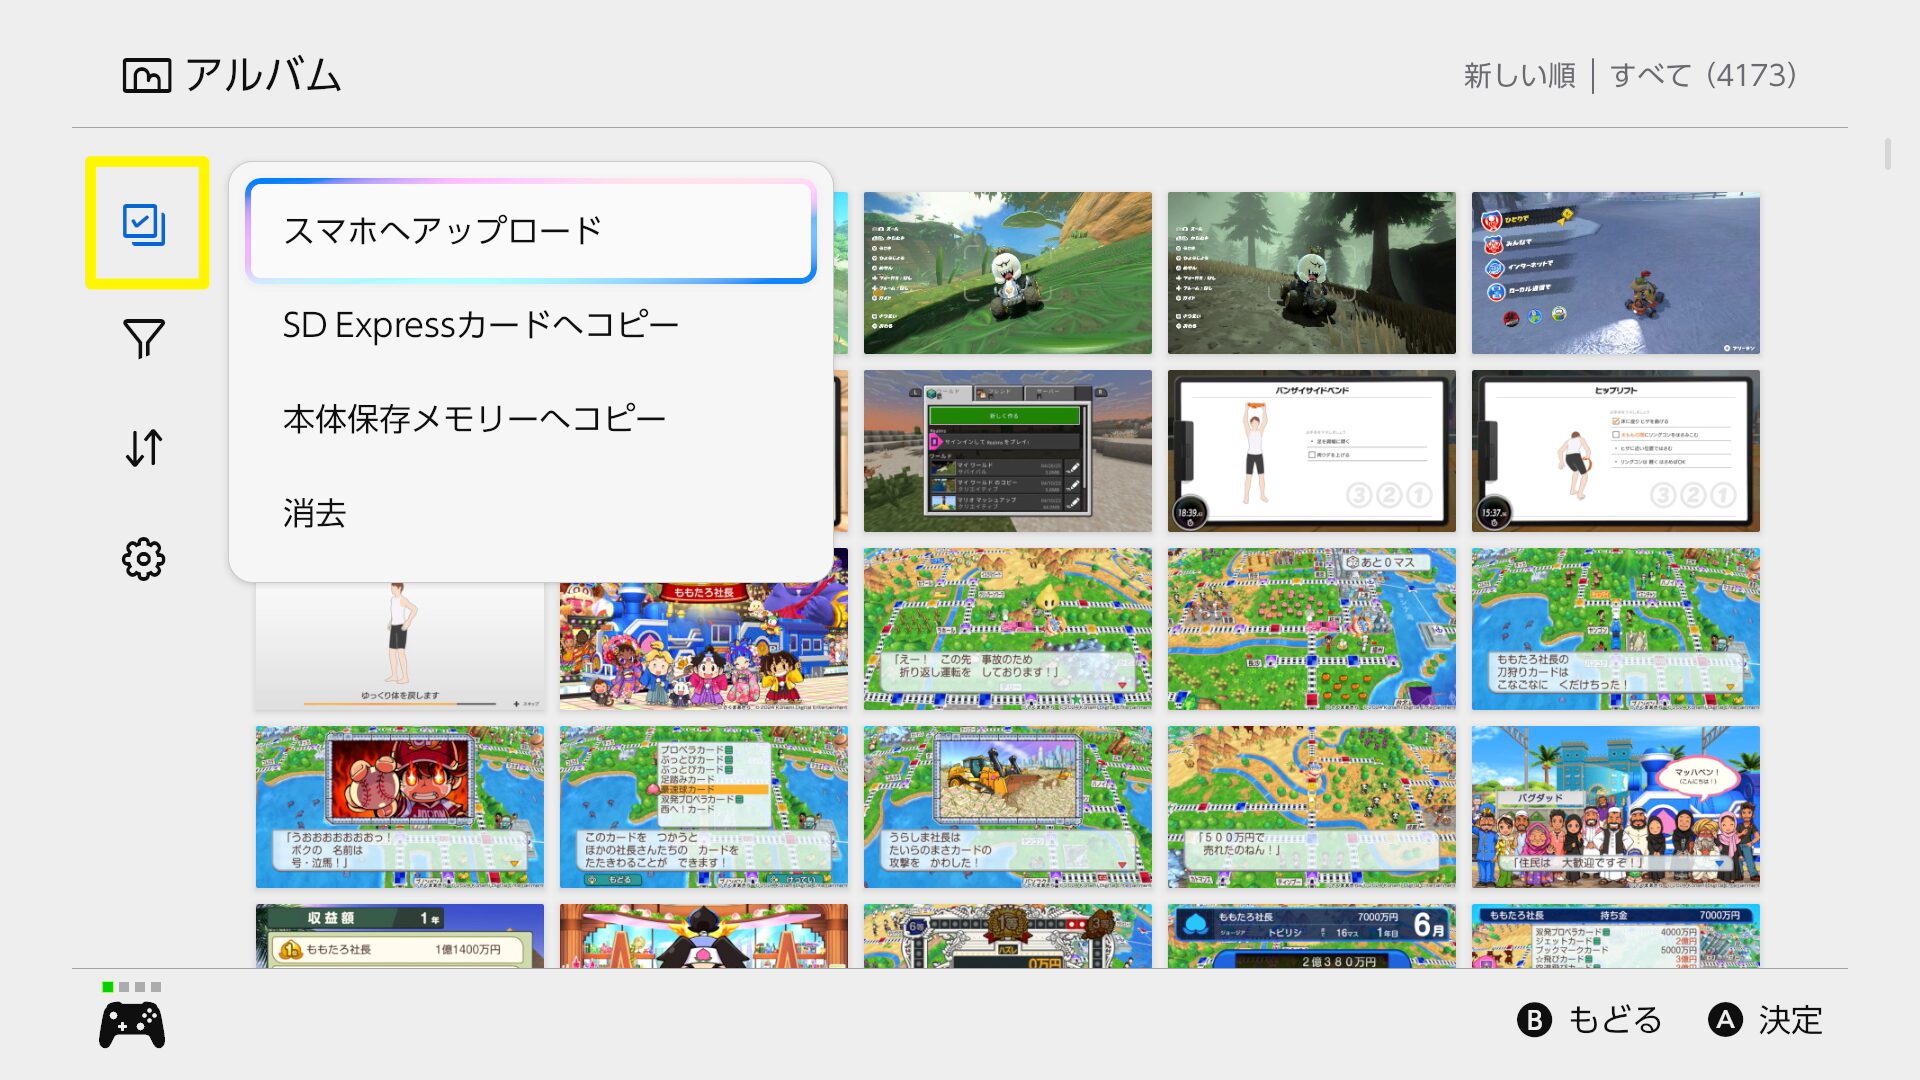Viewport: 1920px width, 1080px height.
Task: Open the sort order arrows icon
Action: (x=144, y=448)
